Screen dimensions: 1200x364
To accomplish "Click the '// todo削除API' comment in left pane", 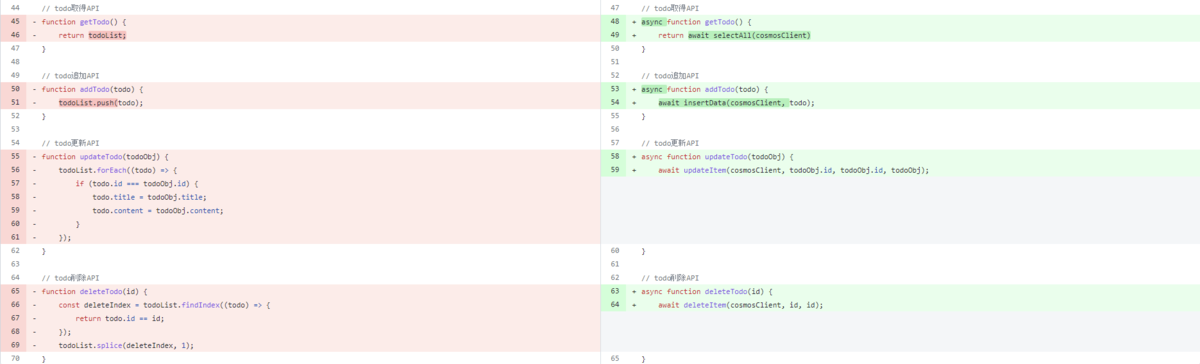I will 70,277.
